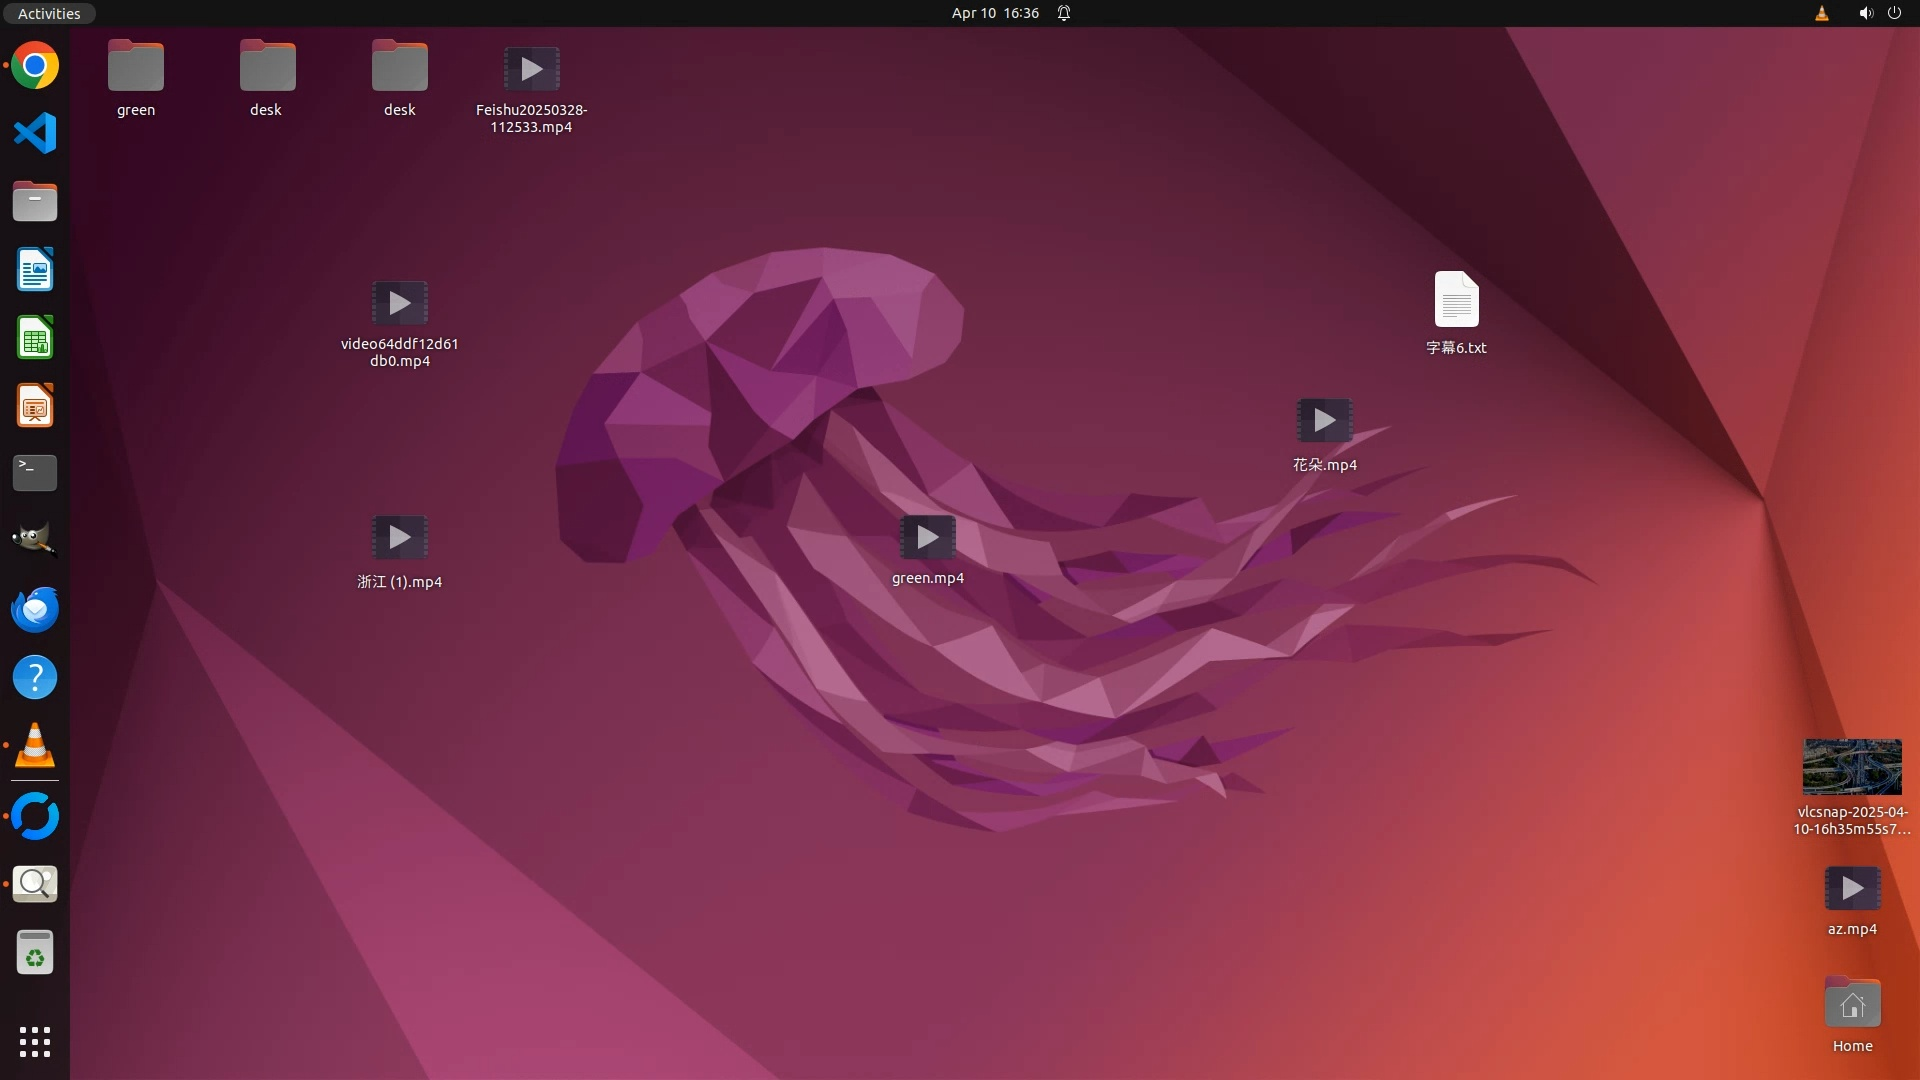Select the green.mp4 video file
Viewport: 1920px width, 1080px height.
pyautogui.click(x=927, y=538)
